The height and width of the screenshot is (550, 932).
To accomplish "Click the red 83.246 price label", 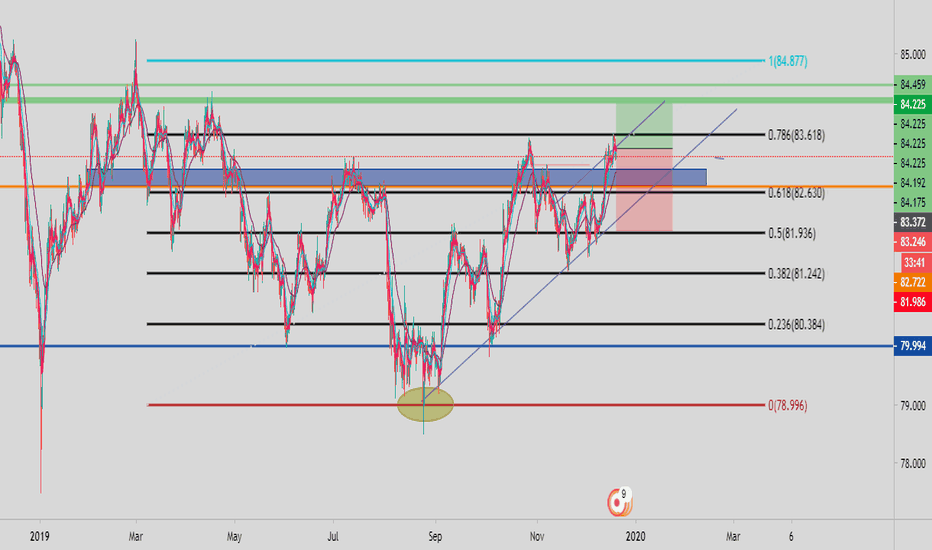I will pyautogui.click(x=911, y=242).
